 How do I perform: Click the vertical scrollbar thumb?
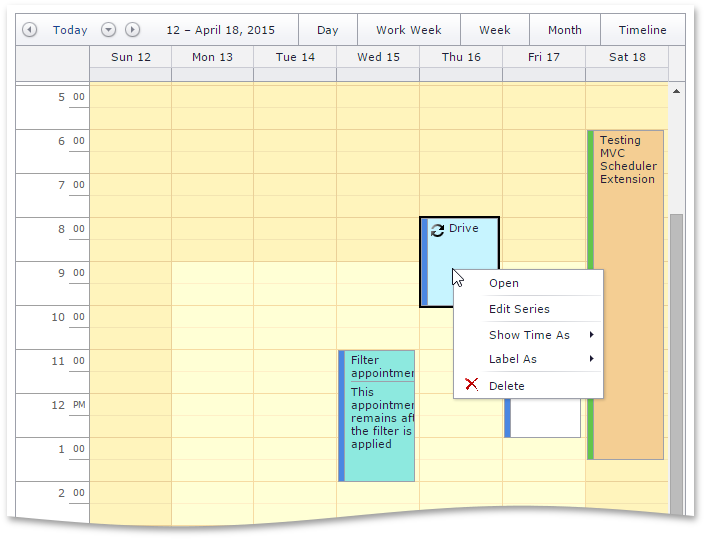coord(676,363)
